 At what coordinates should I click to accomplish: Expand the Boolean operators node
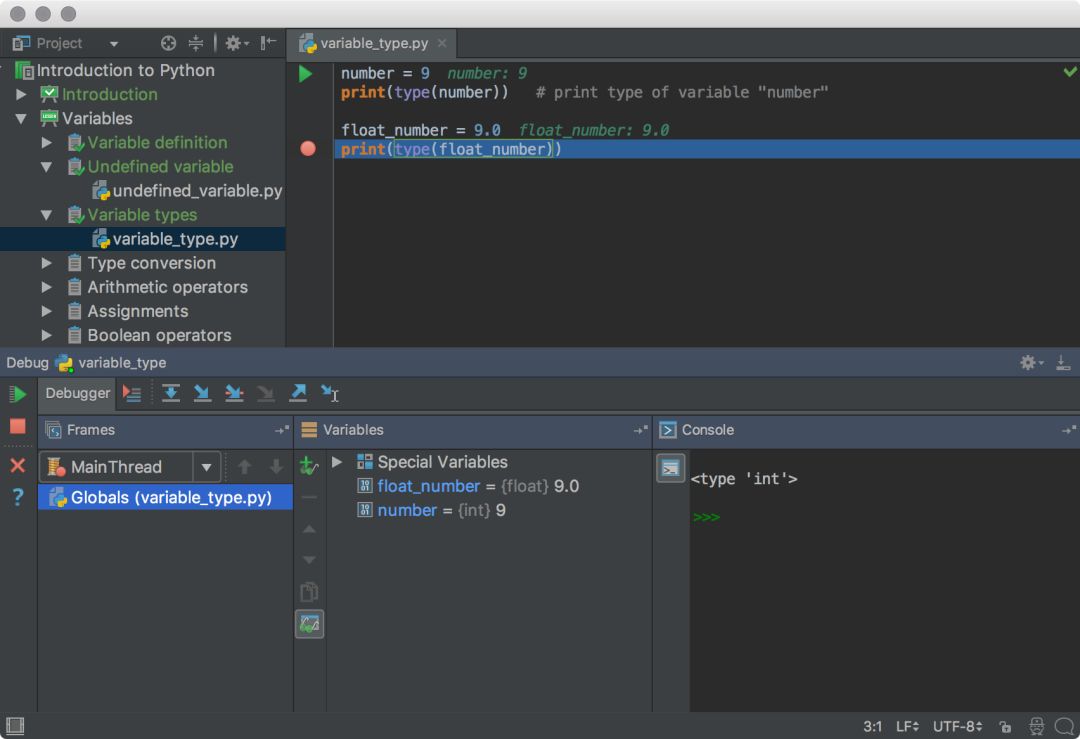click(x=46, y=335)
